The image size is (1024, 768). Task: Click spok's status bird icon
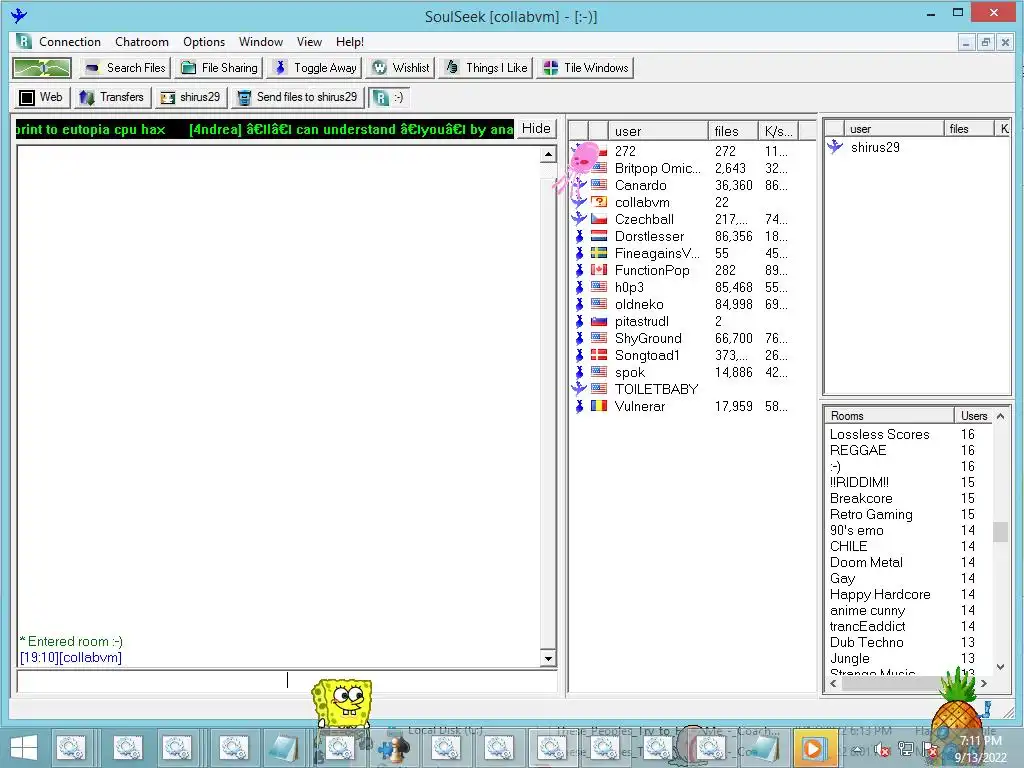[x=579, y=372]
